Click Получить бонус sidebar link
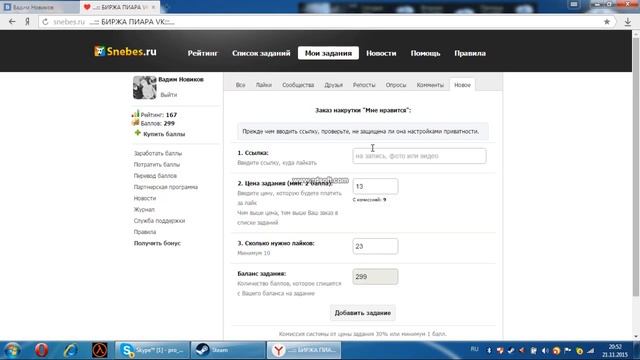Viewport: 640px width, 360px height. 157,243
